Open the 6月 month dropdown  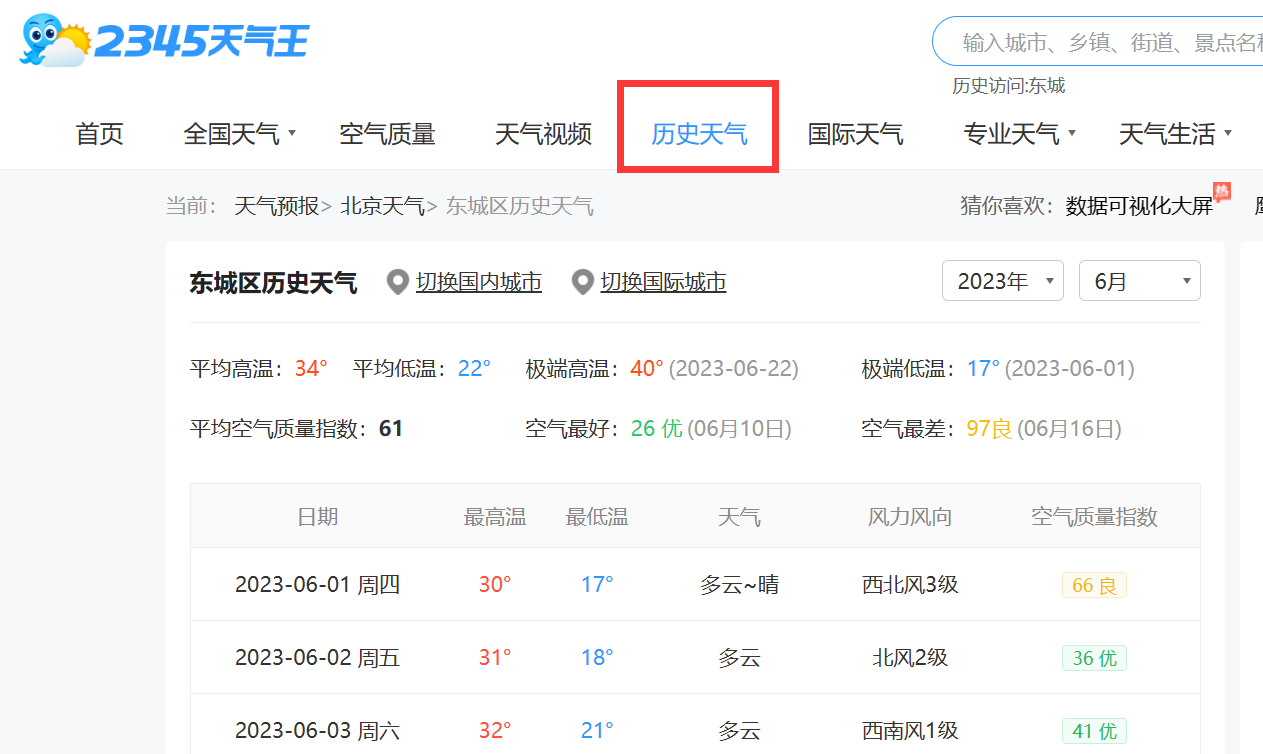pos(1140,281)
